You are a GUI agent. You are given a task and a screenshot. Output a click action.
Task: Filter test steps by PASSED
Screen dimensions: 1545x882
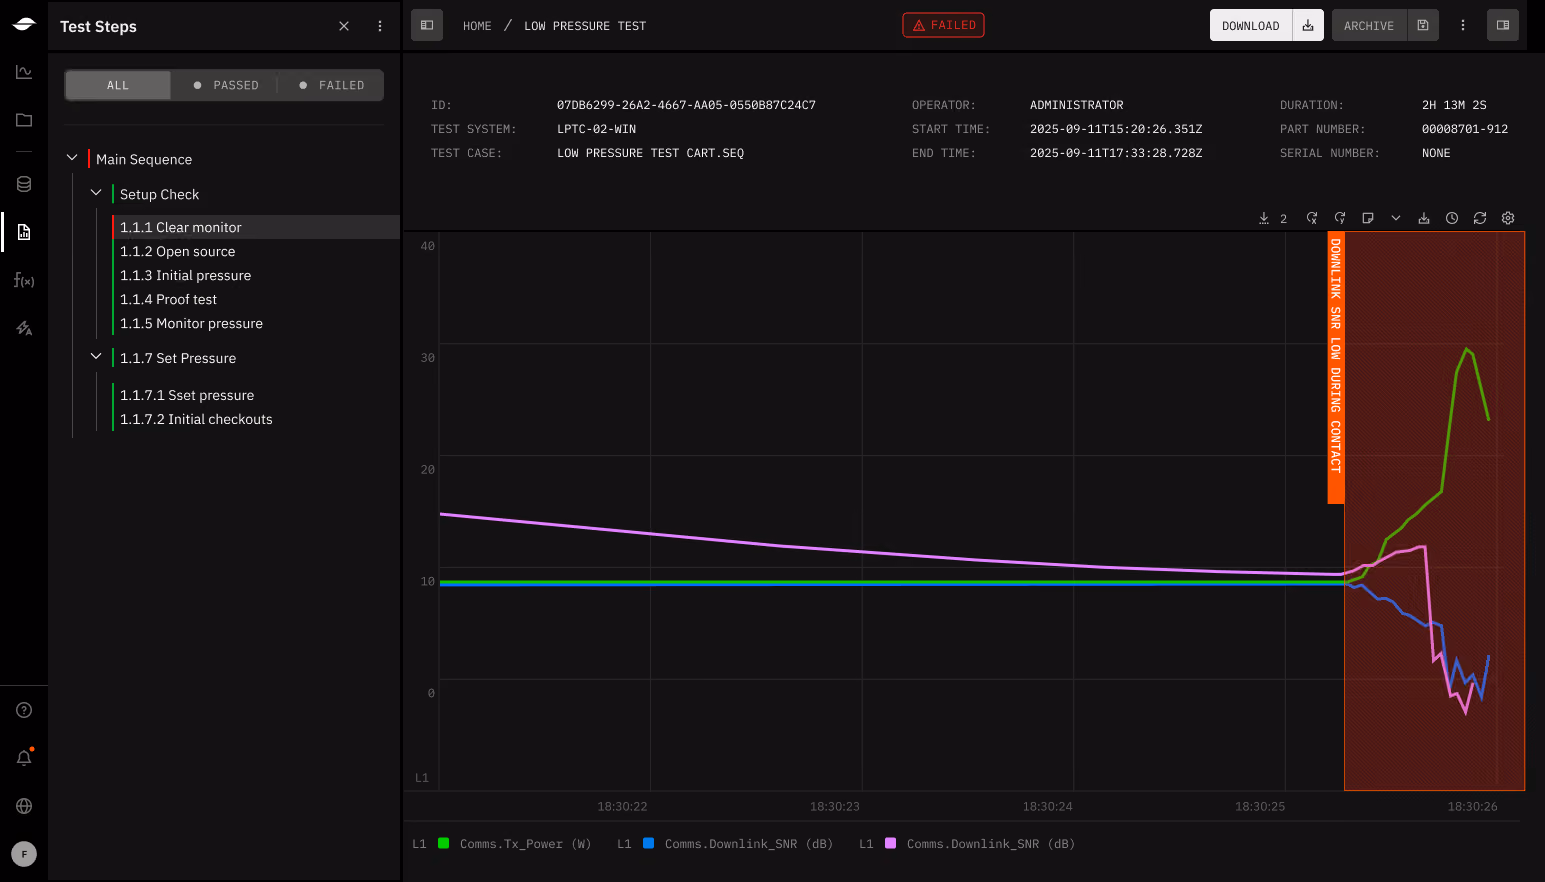coord(226,85)
